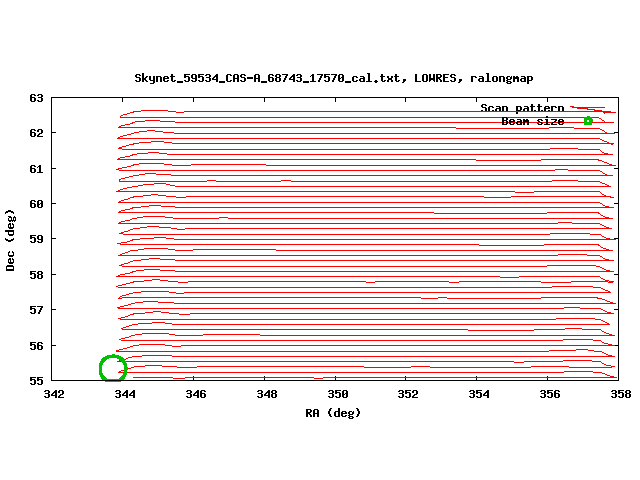
Task: Click x-axis tick label 350
Action: (x=338, y=394)
